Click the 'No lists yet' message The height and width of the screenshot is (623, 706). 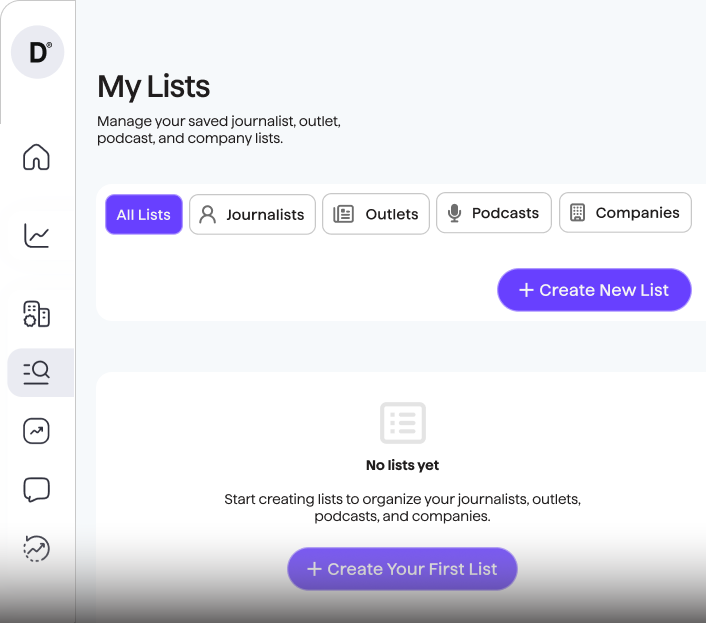point(403,465)
